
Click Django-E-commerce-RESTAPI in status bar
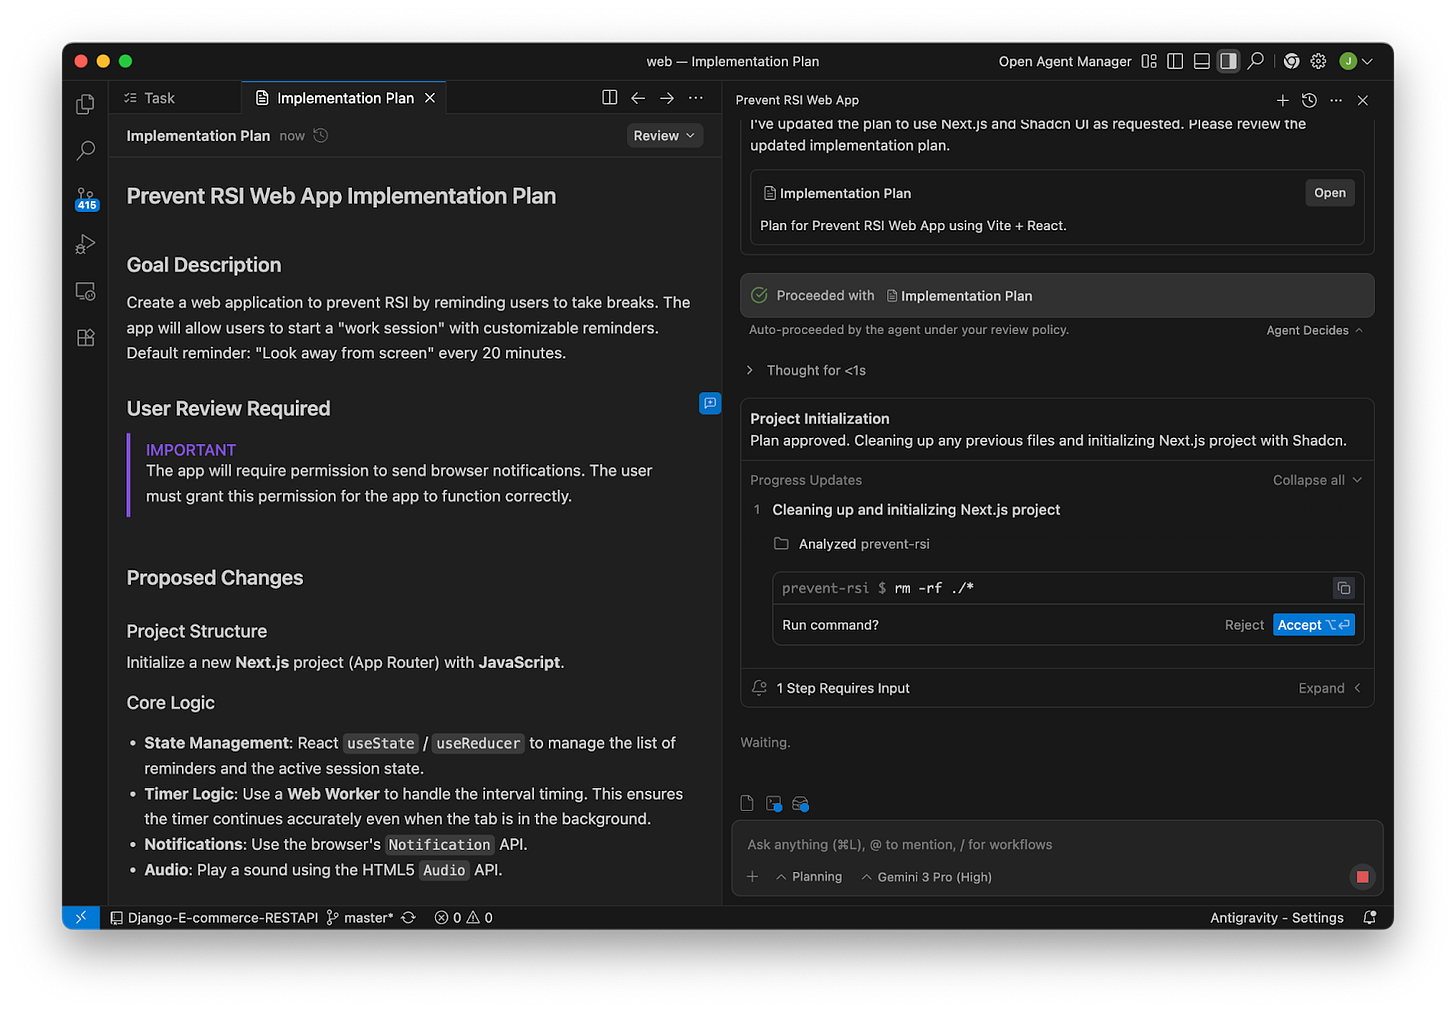pos(214,917)
